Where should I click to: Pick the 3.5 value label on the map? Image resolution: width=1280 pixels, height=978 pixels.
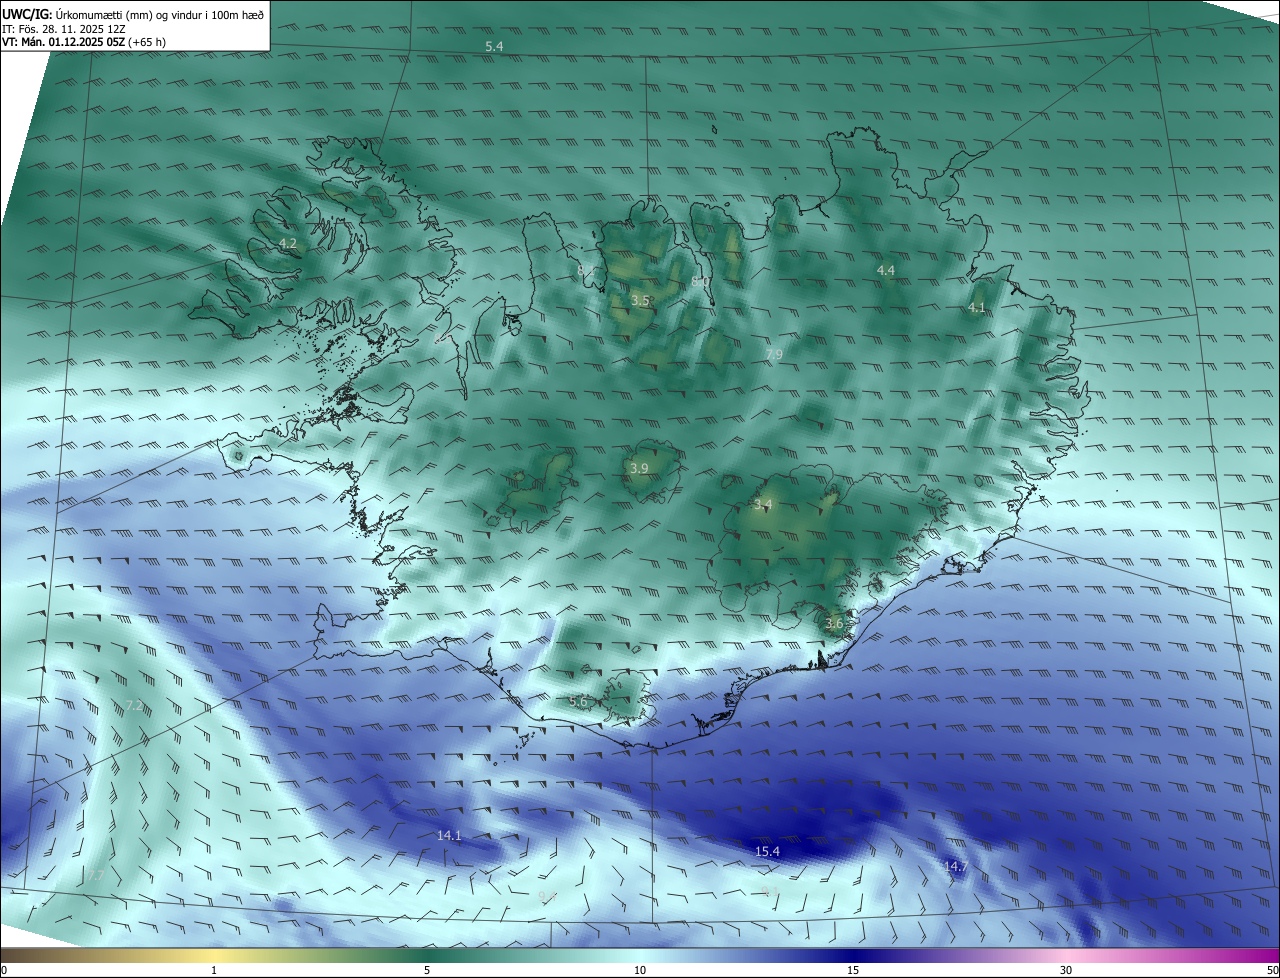pos(640,300)
